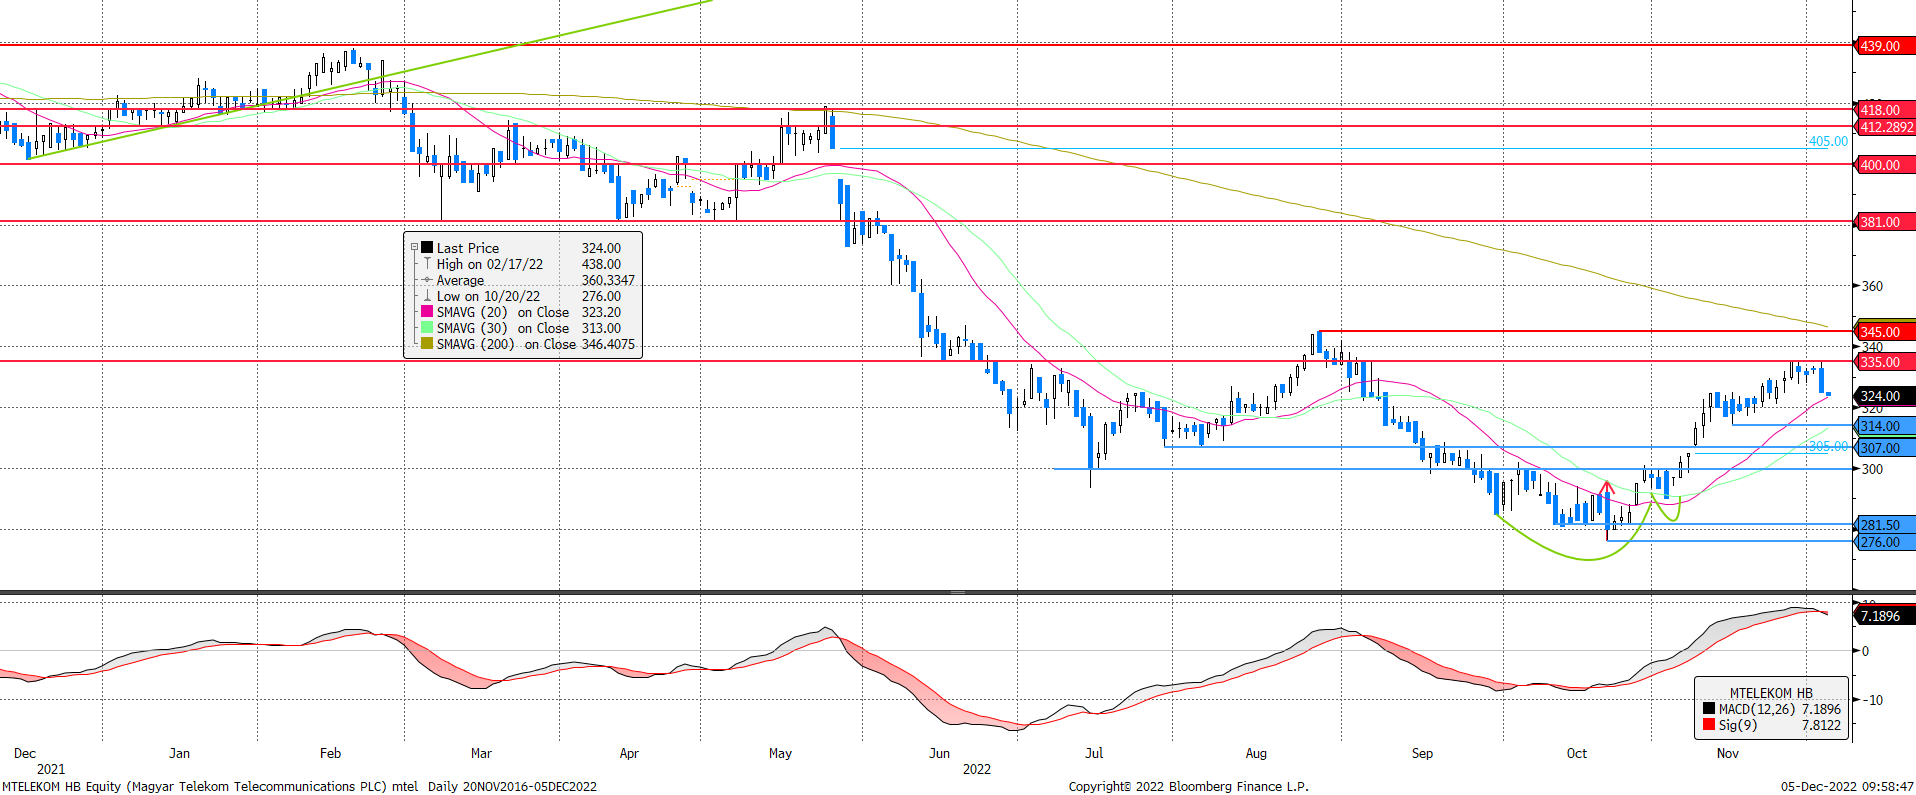Select the 439.00 red price level tag
Screen dimensions: 1916x795
pyautogui.click(x=1883, y=46)
